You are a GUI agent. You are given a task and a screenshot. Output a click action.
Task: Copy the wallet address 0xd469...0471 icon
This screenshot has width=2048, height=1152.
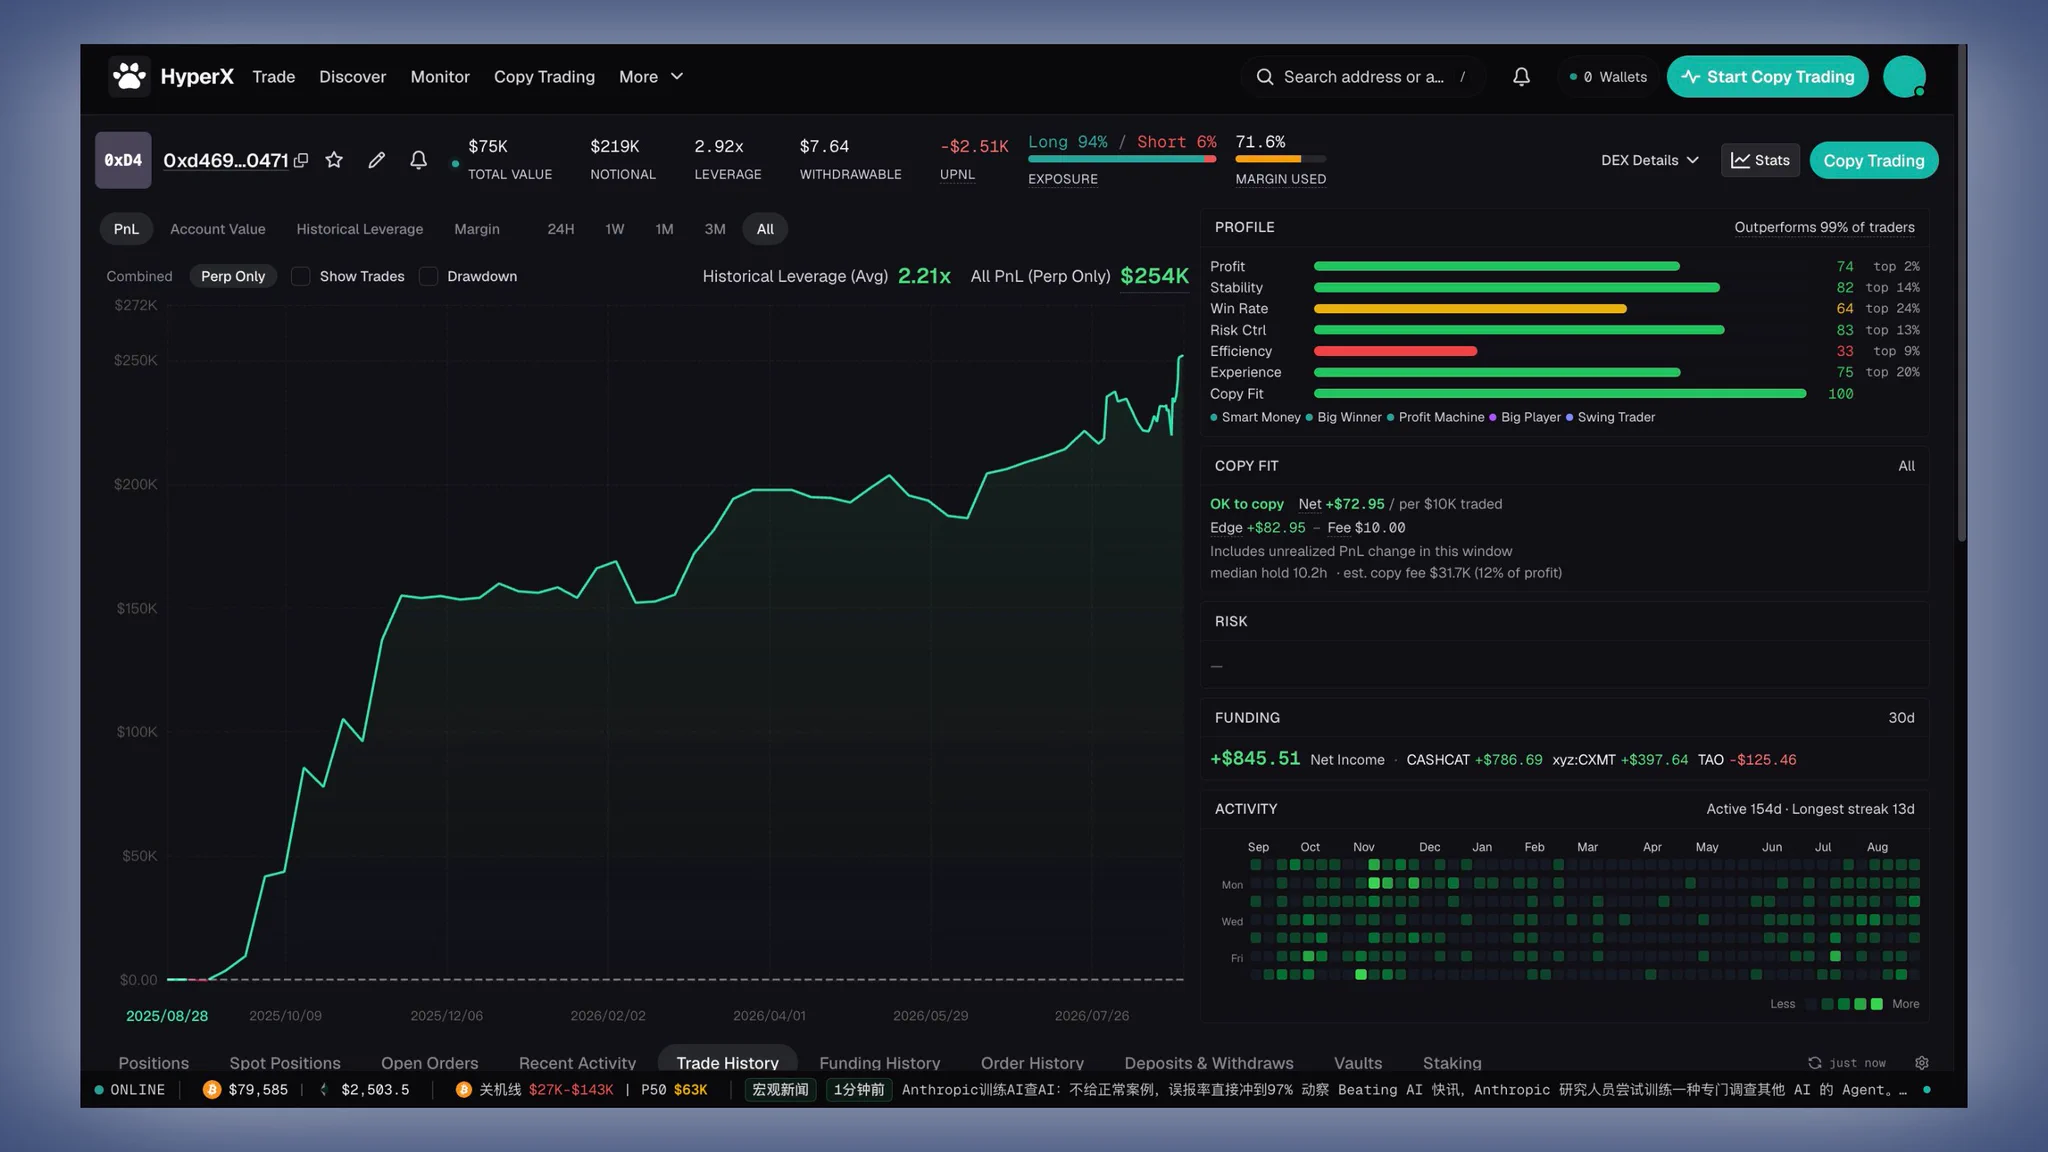[x=301, y=160]
